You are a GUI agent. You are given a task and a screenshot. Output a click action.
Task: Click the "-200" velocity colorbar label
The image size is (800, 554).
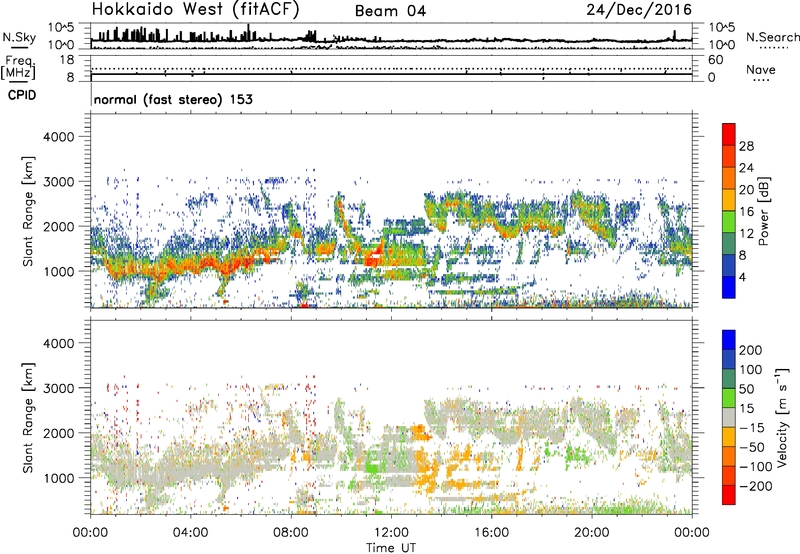click(755, 486)
